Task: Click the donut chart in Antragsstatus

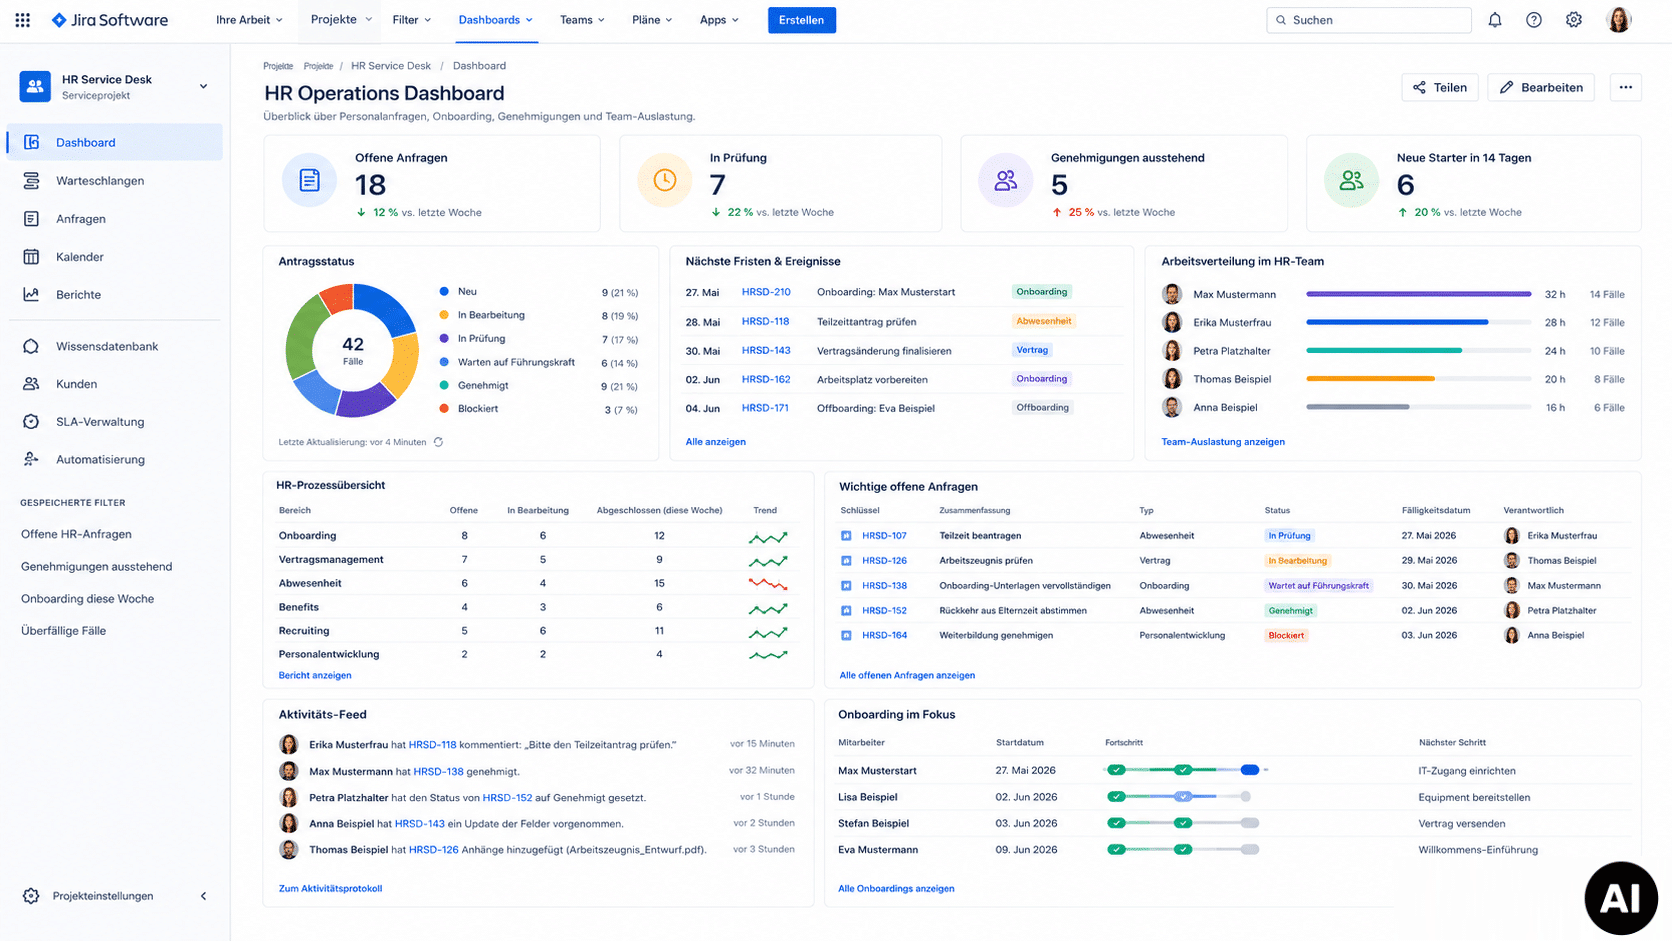Action: [352, 350]
